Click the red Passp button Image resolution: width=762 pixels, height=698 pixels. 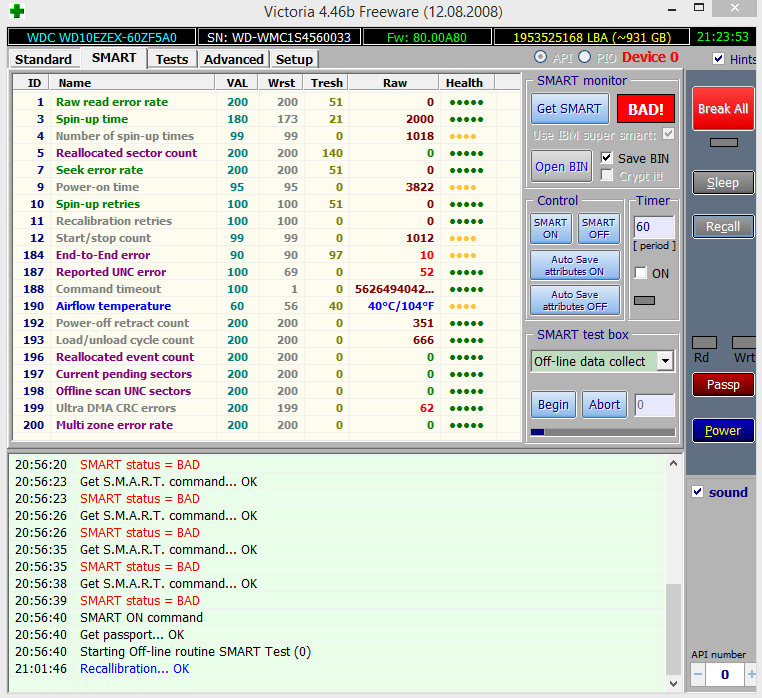[723, 384]
